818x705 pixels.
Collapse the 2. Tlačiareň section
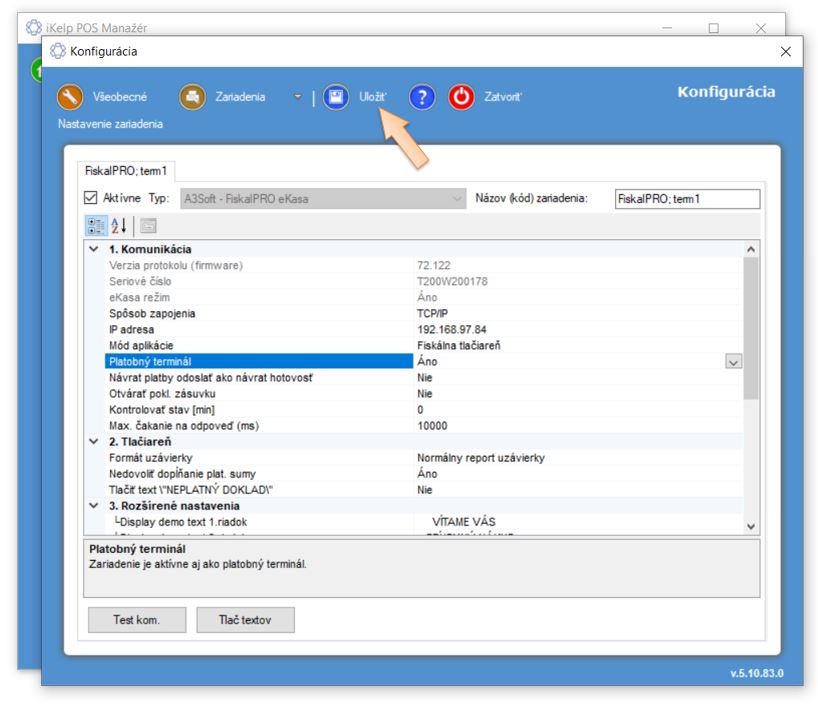pos(94,442)
